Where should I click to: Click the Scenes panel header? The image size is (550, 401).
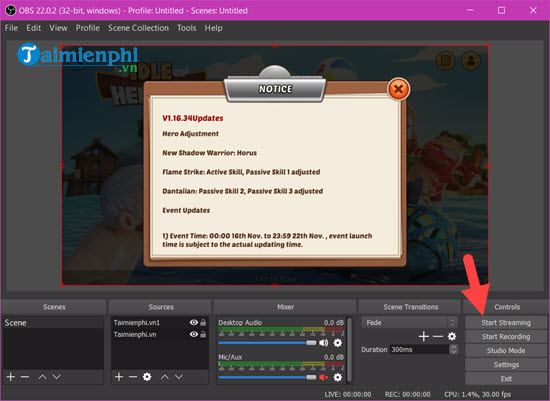pyautogui.click(x=54, y=307)
